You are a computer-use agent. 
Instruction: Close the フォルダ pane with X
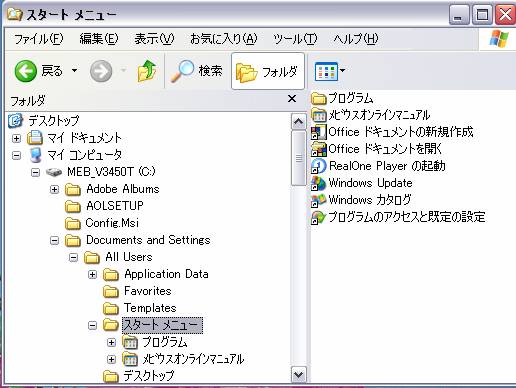(x=292, y=99)
